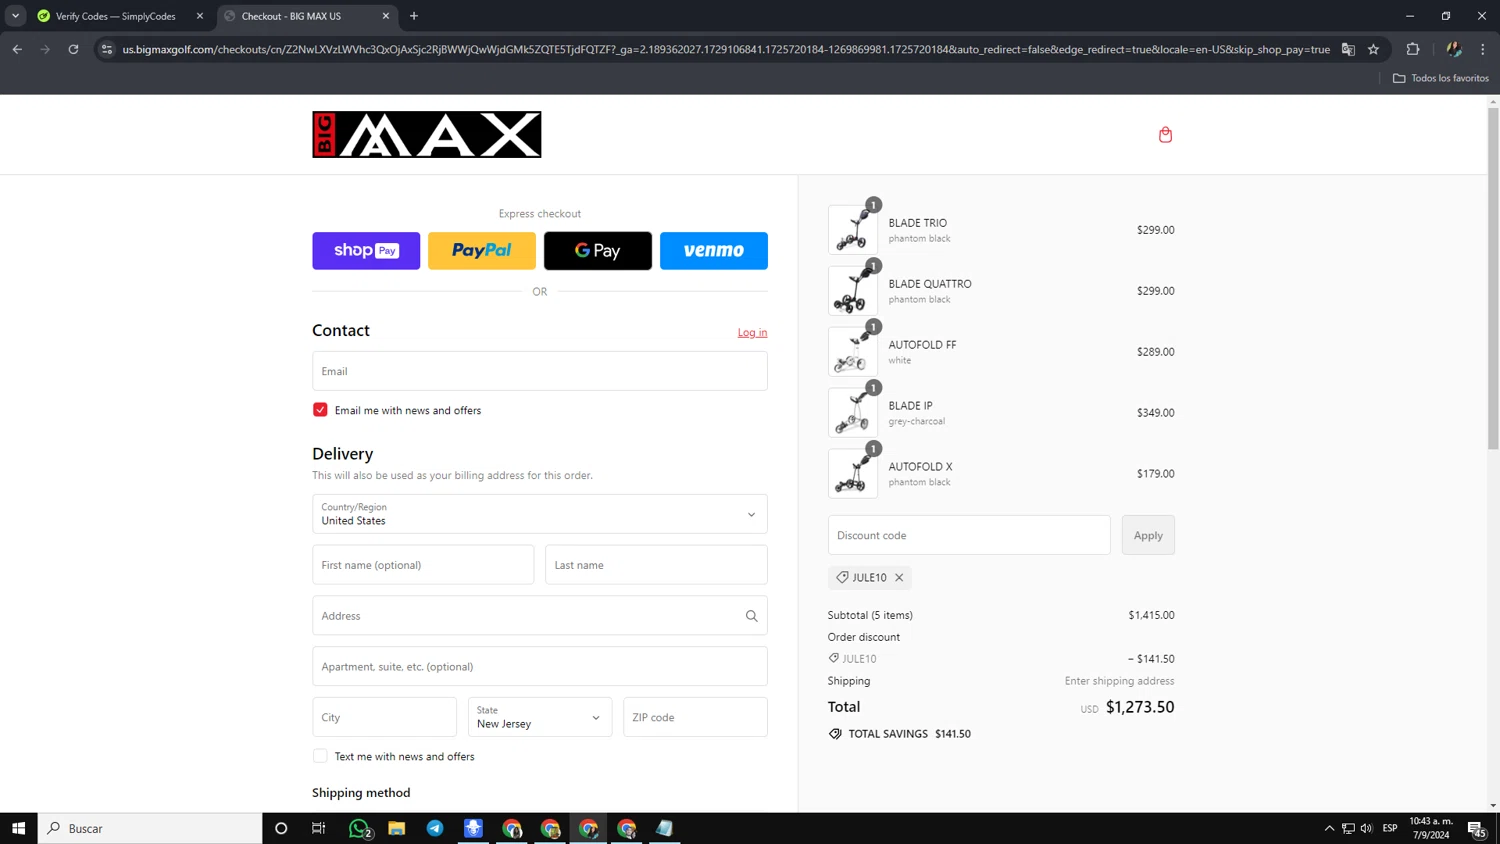The image size is (1500, 844).
Task: Open File Explorer from the taskbar
Action: (397, 828)
